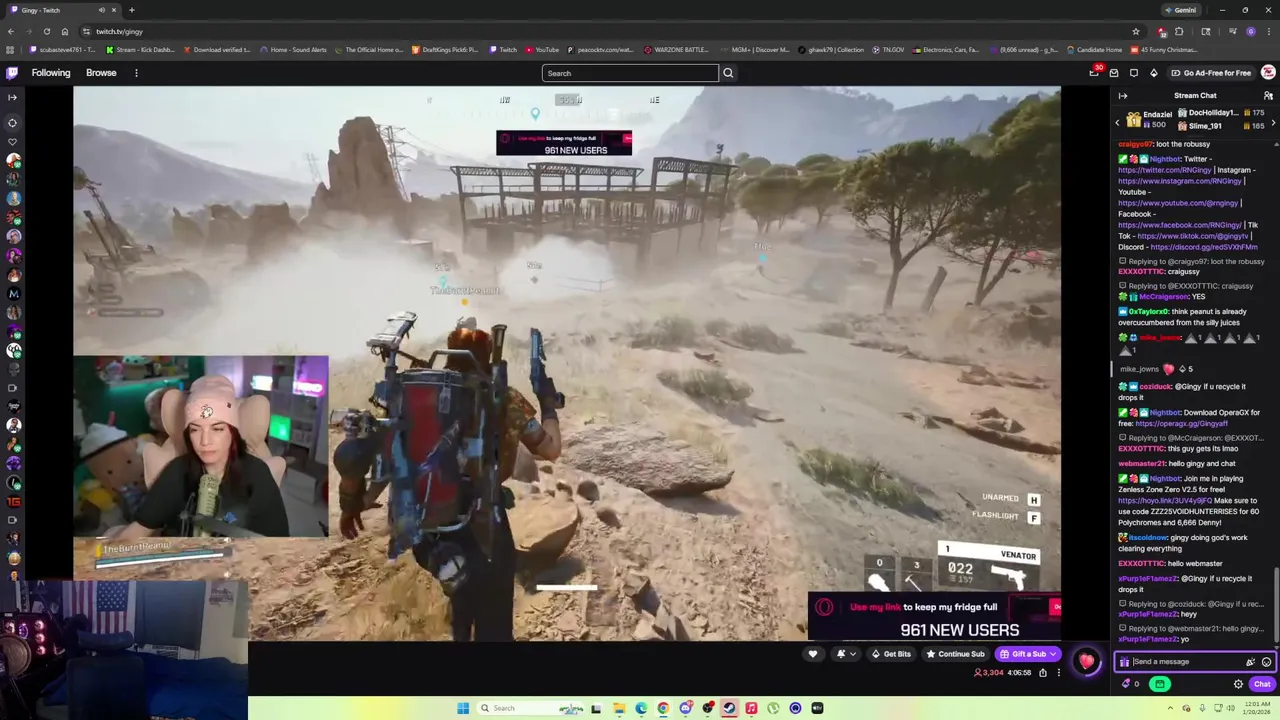The width and height of the screenshot is (1280, 720).
Task: Expand the left followed-channels sidebar
Action: (x=12, y=97)
